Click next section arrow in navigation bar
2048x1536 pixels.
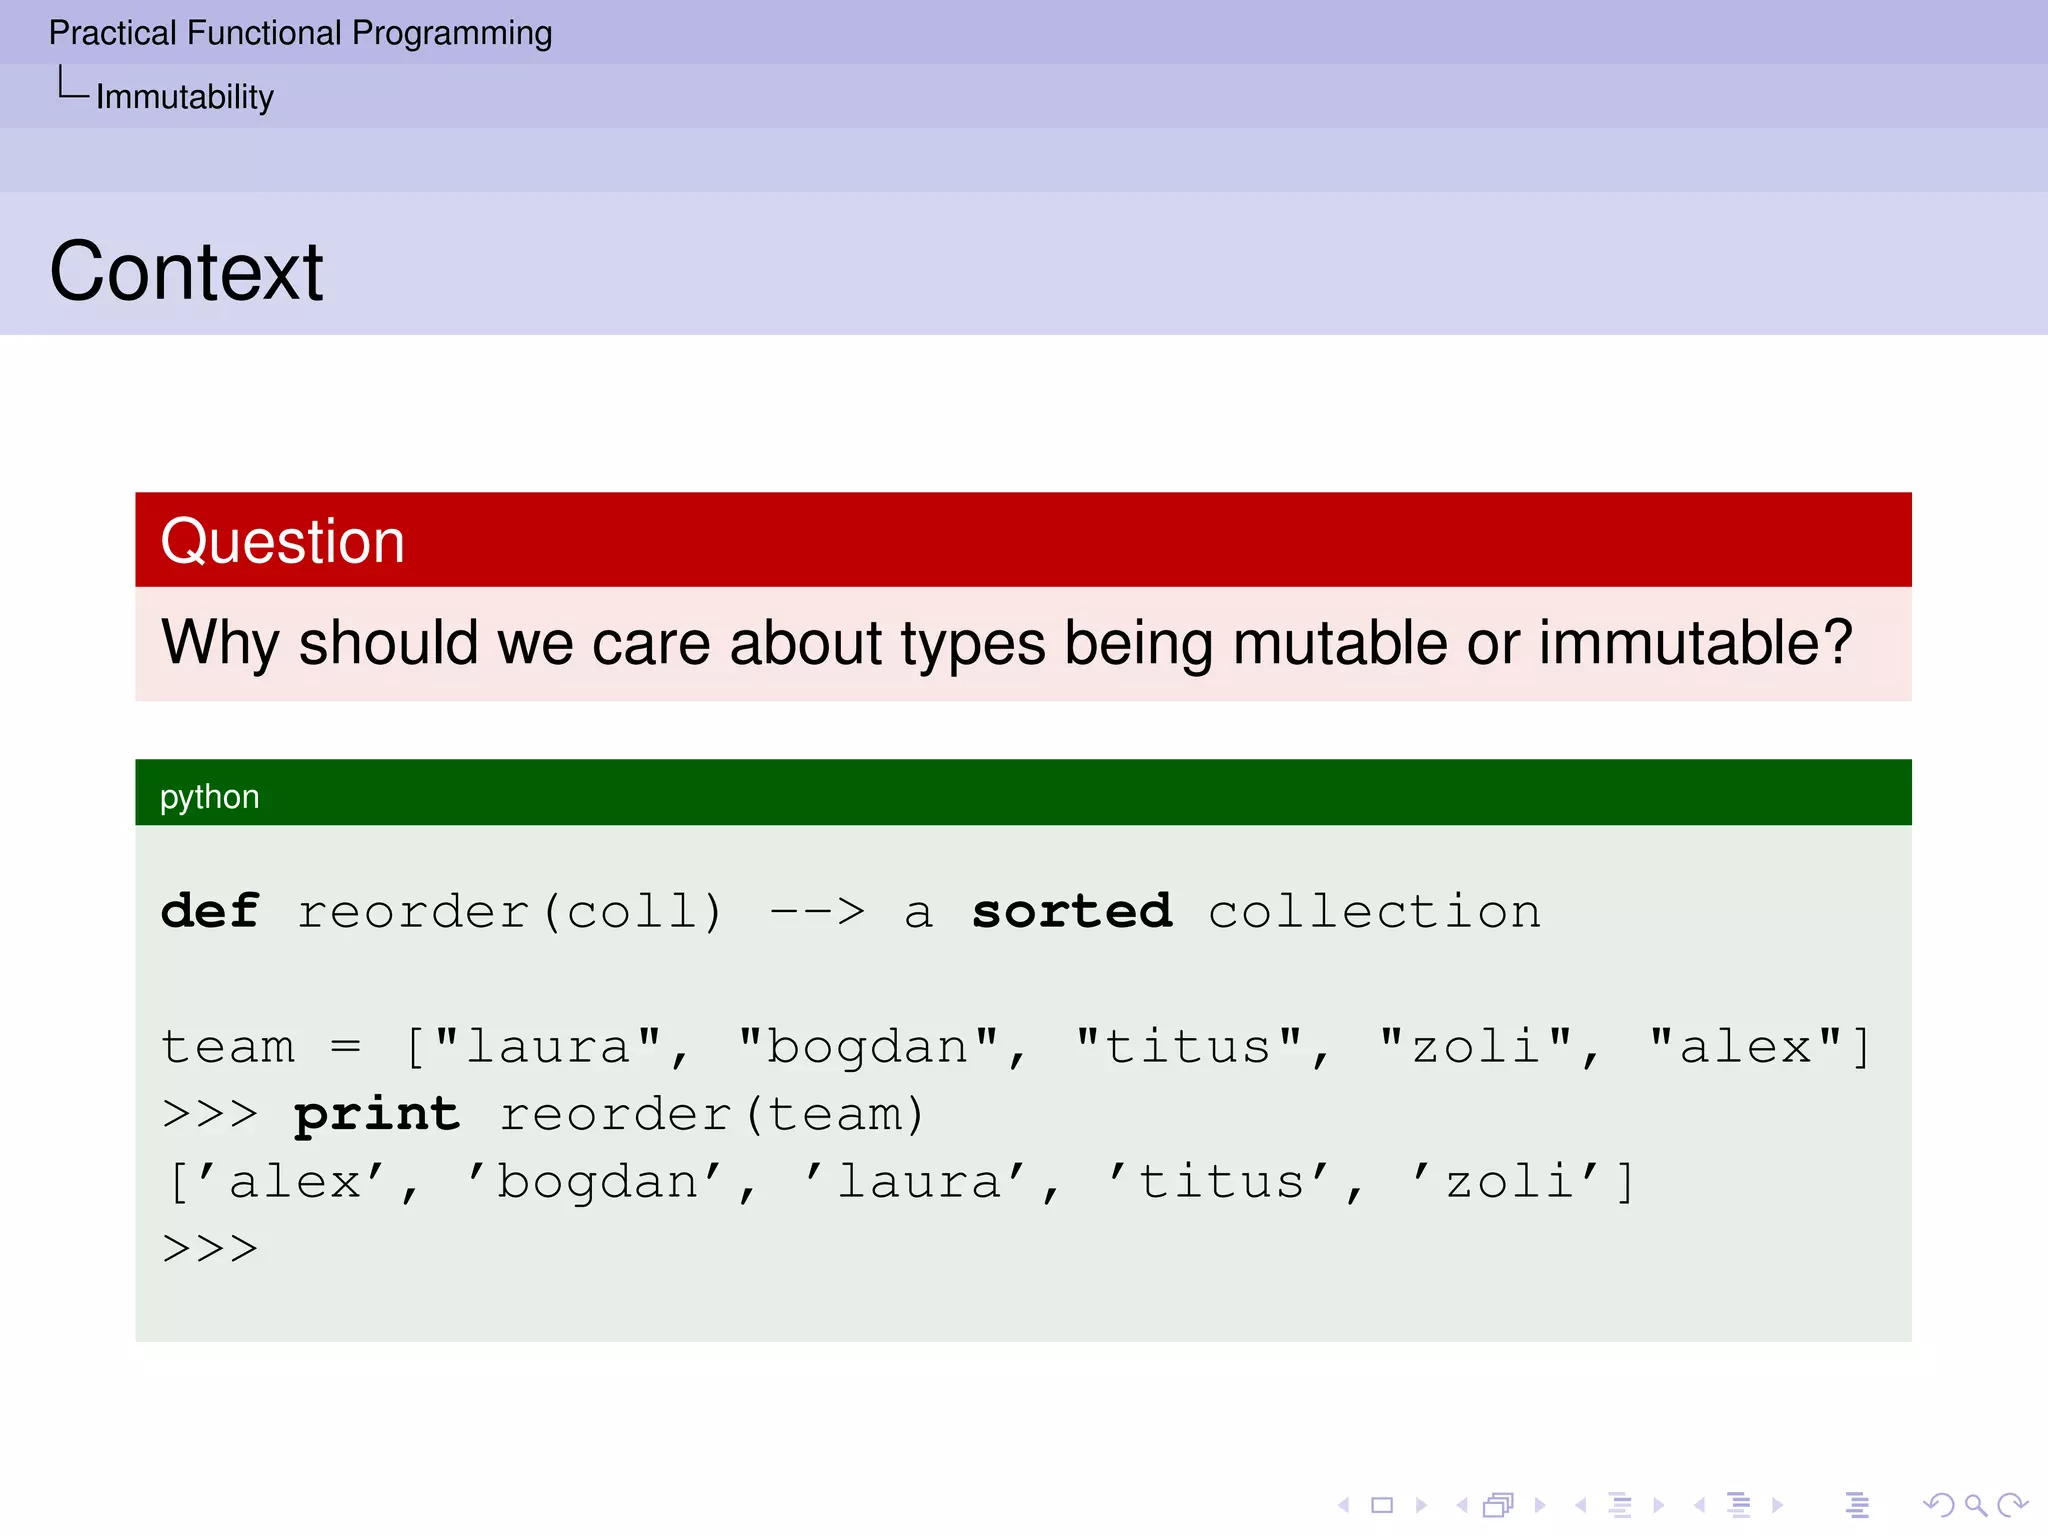click(x=1778, y=1504)
